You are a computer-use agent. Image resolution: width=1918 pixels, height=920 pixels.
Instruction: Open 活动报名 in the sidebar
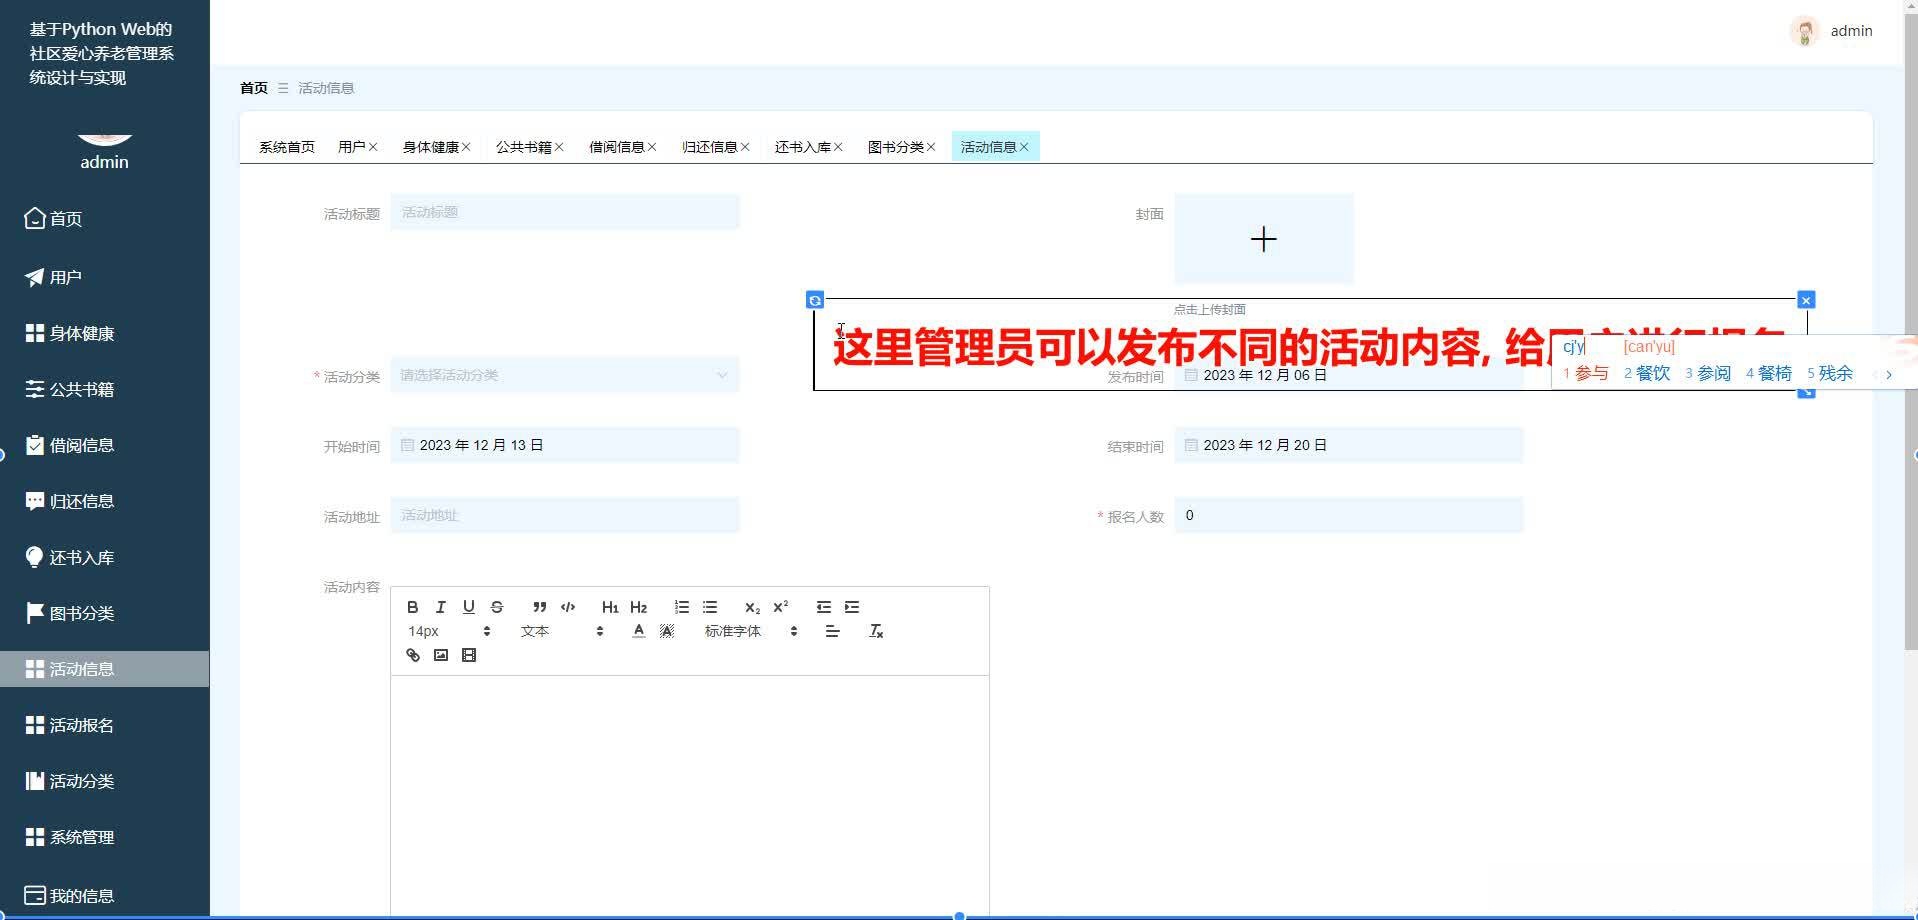click(x=80, y=724)
